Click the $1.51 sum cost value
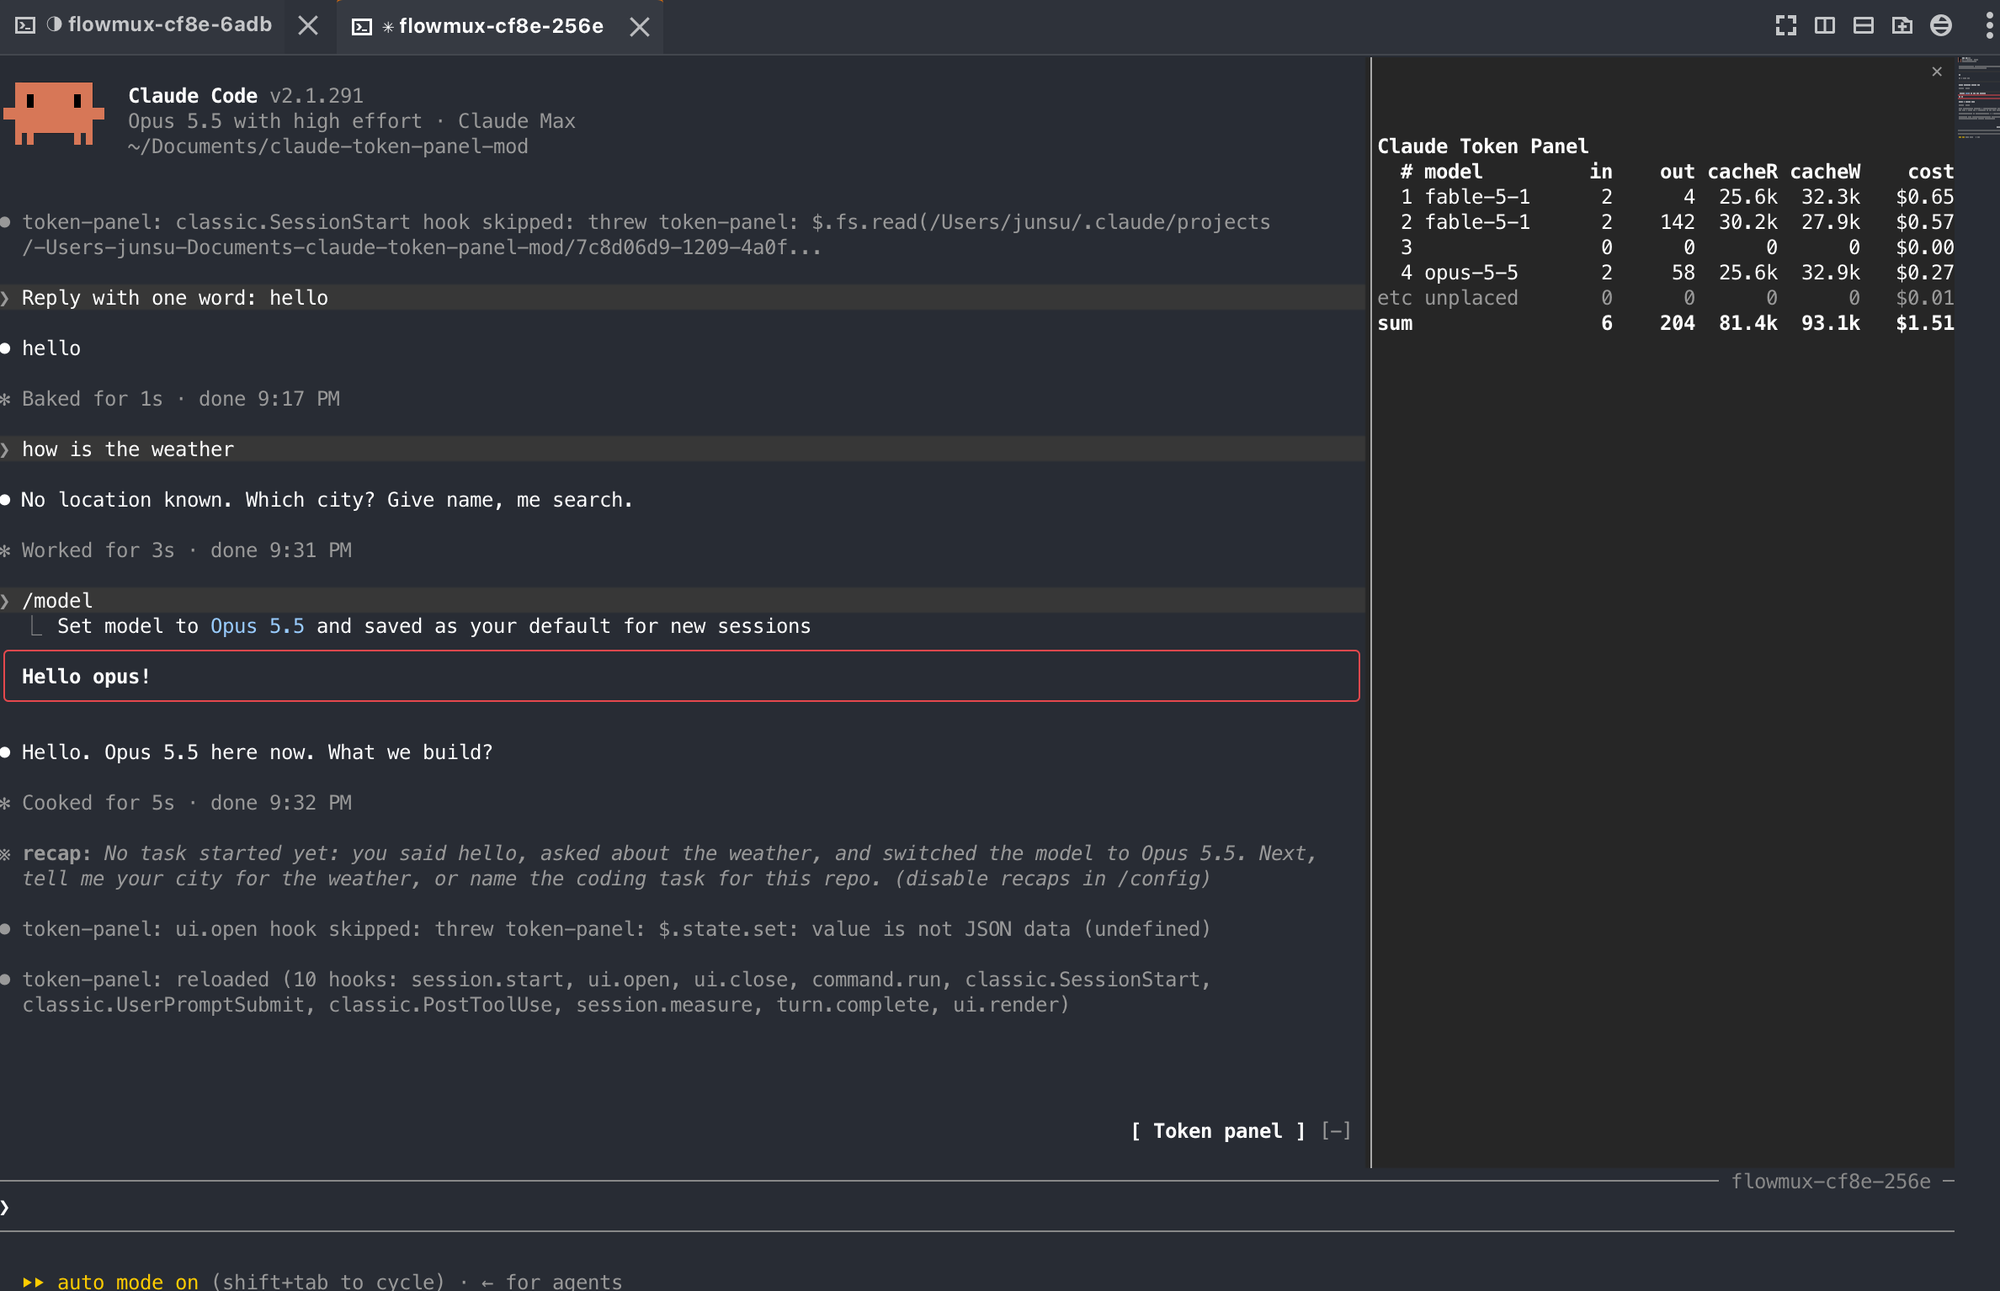 tap(1924, 323)
